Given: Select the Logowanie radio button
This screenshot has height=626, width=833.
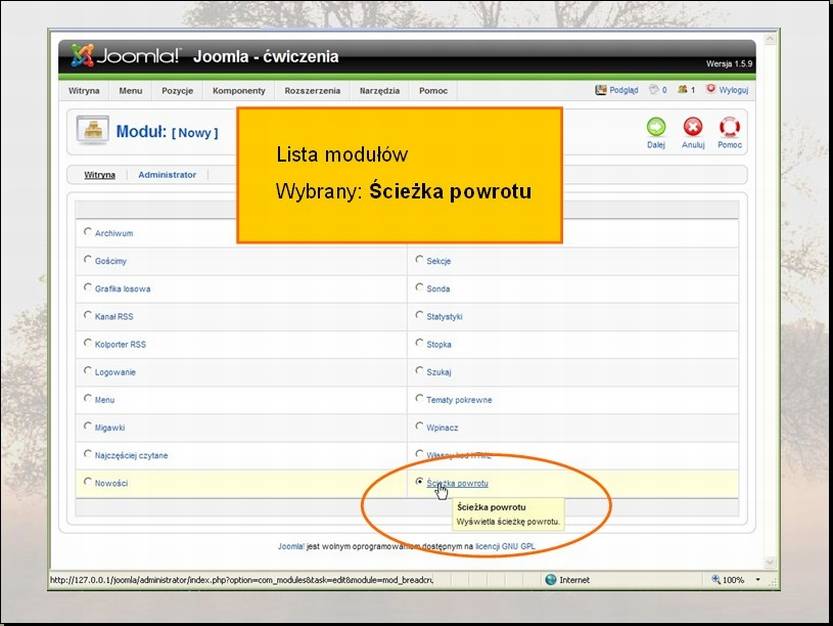Looking at the screenshot, I should [x=88, y=370].
